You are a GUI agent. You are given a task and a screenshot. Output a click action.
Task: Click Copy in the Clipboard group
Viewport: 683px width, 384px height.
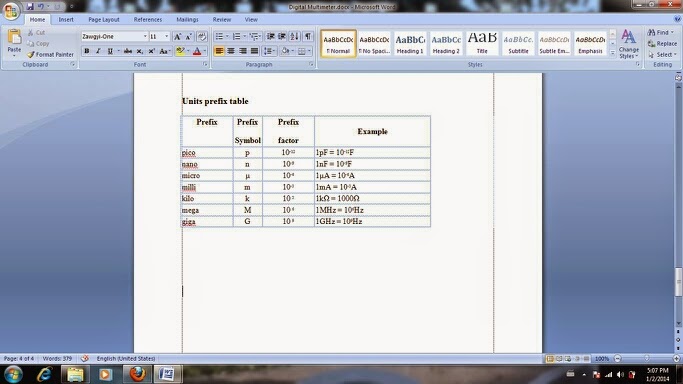click(x=38, y=44)
